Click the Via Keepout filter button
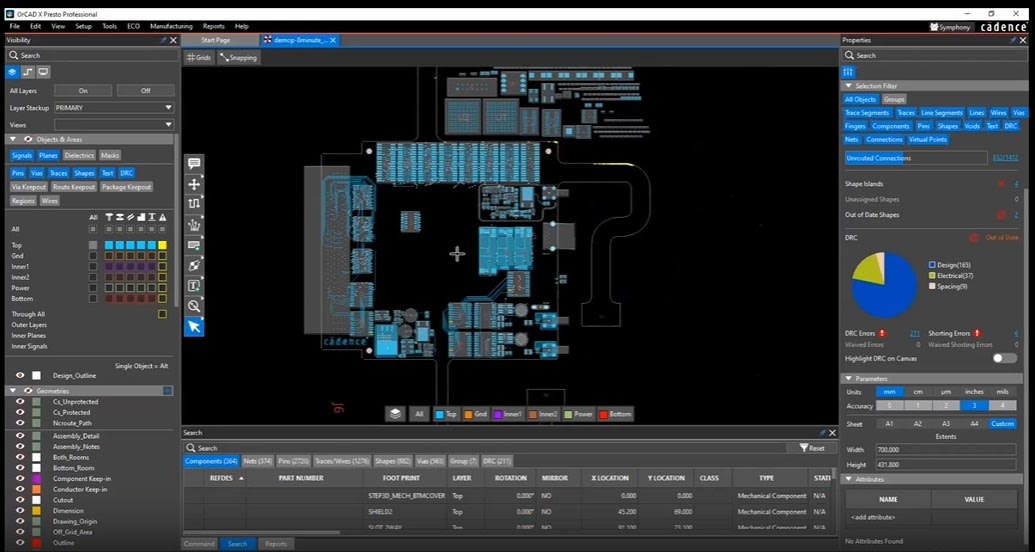This screenshot has width=1035, height=552. [29, 187]
